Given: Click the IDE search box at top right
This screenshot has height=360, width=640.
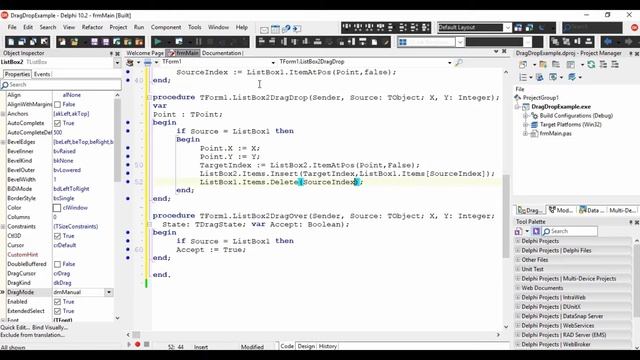Looking at the screenshot, I should tap(592, 28).
